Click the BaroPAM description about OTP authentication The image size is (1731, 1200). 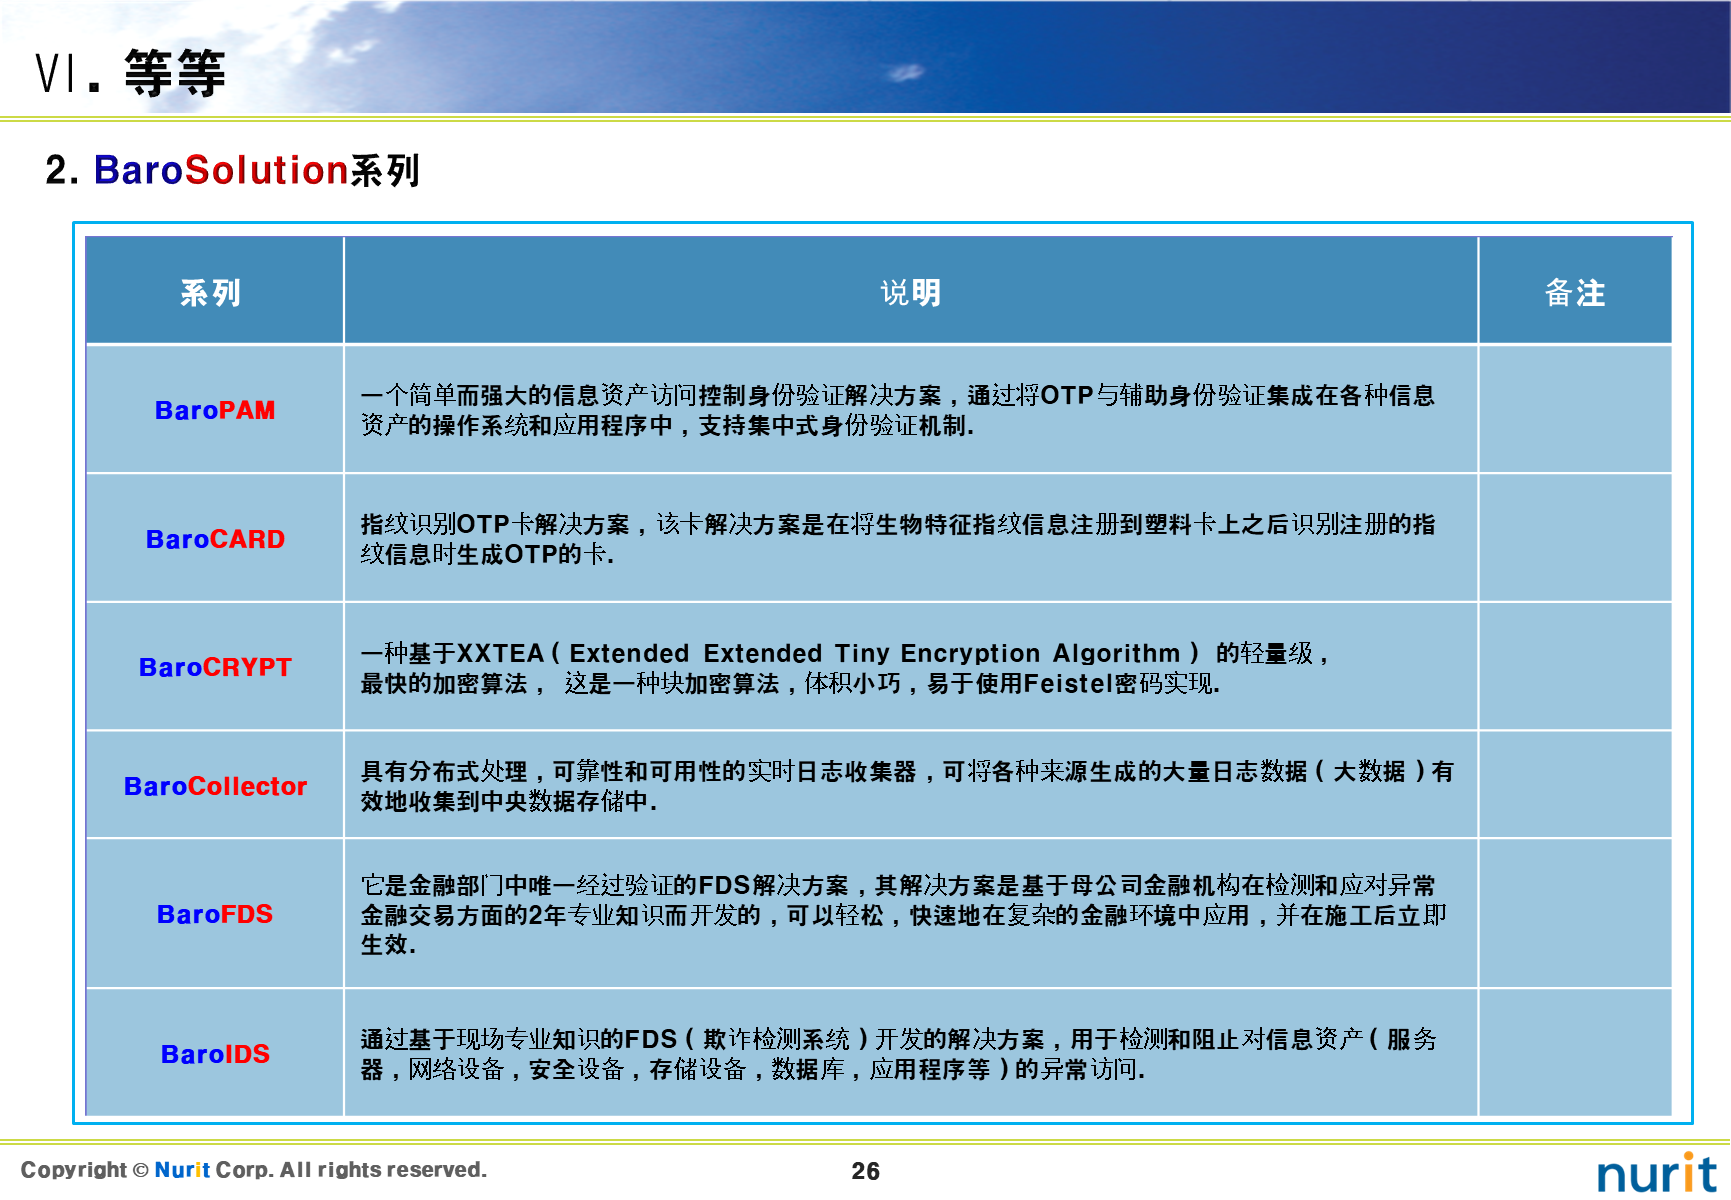(x=898, y=410)
